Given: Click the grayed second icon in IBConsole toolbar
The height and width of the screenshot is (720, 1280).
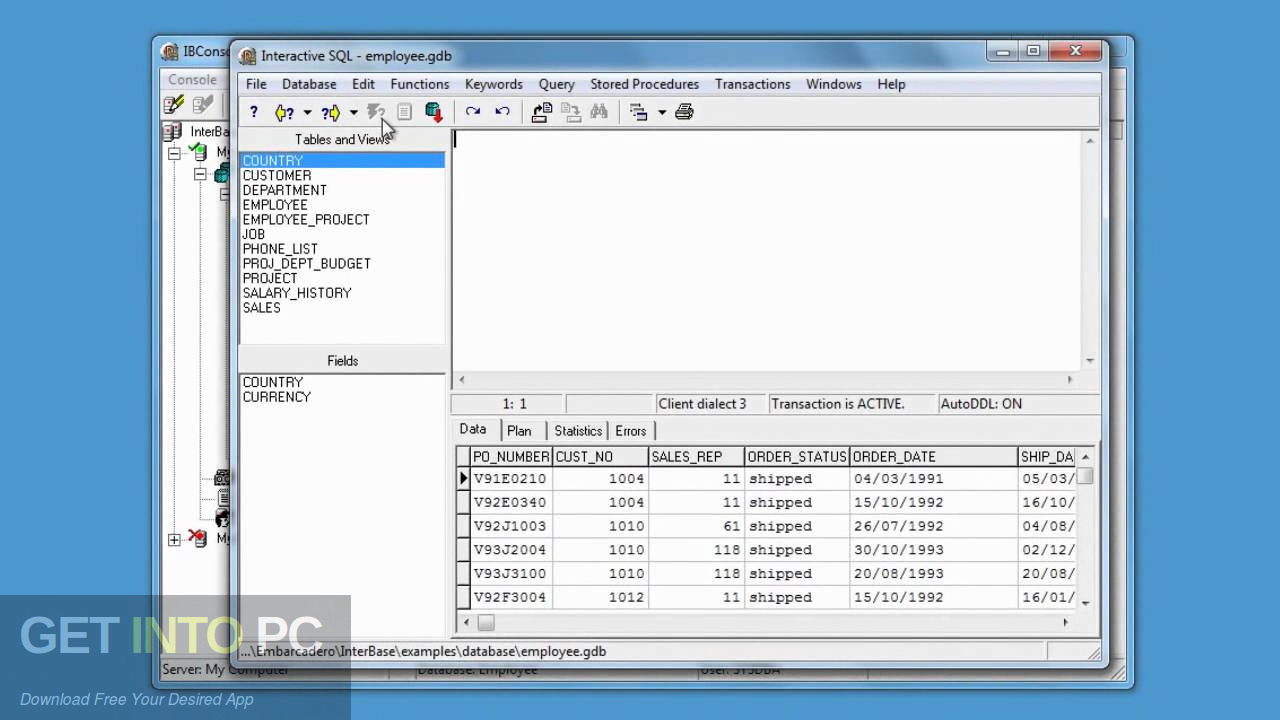Looking at the screenshot, I should [x=203, y=104].
